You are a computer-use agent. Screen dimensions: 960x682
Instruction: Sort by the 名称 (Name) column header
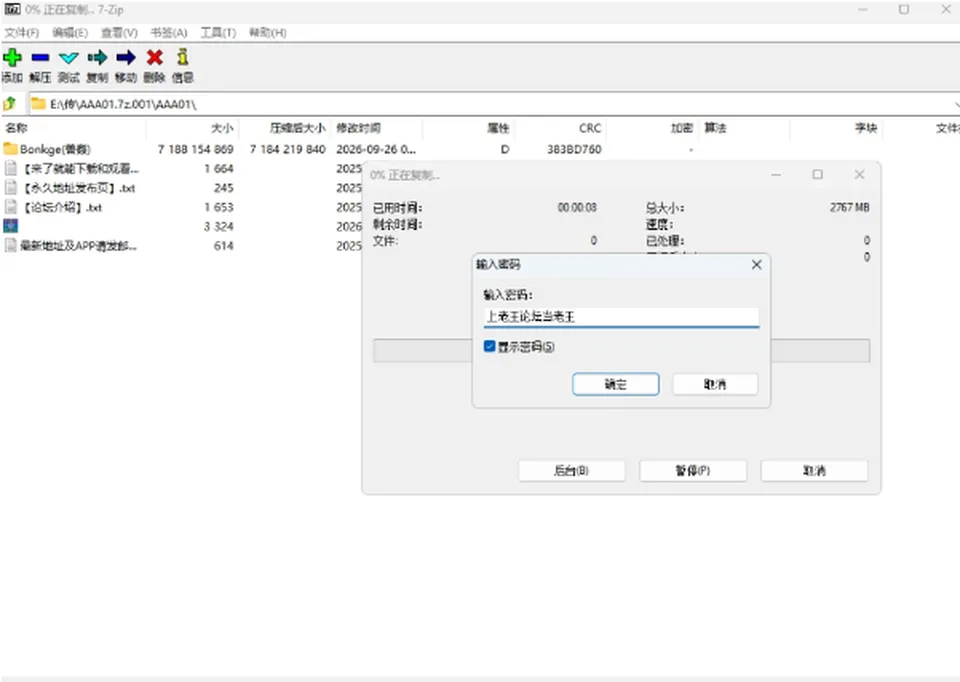16,128
